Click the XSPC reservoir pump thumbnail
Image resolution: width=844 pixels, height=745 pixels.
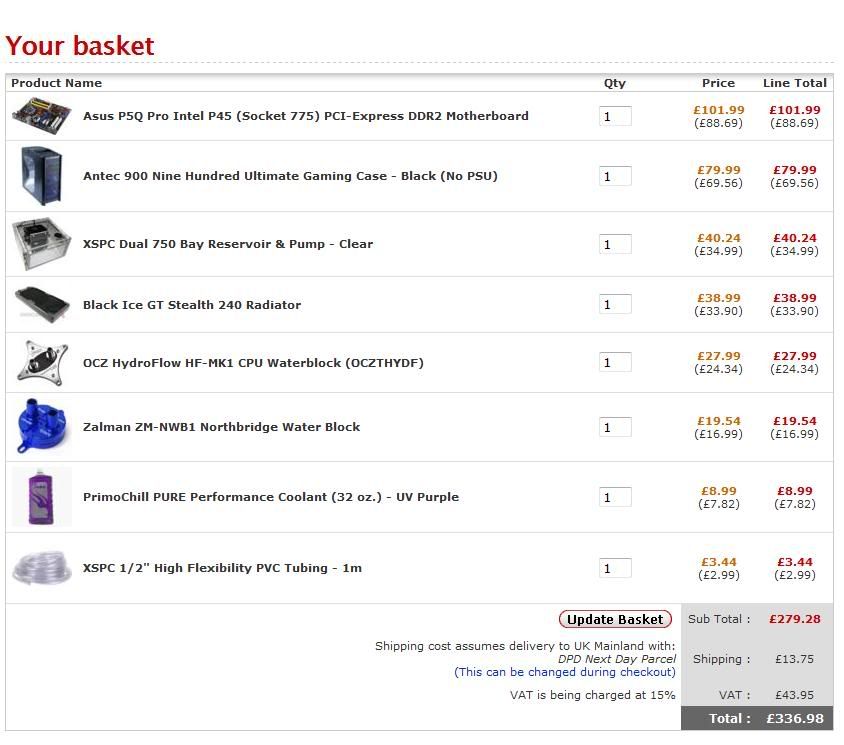(x=41, y=244)
